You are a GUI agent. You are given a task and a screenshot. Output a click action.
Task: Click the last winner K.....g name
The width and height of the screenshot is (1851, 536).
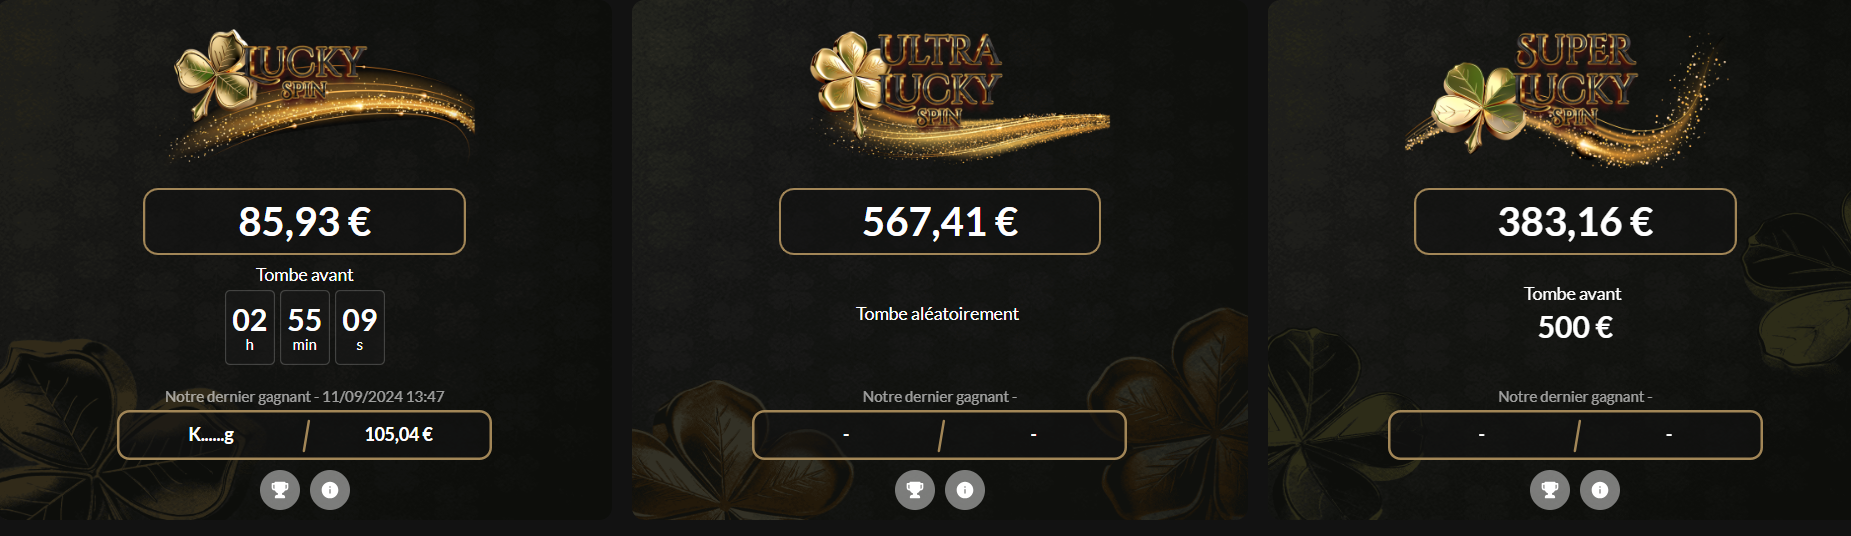(x=211, y=434)
